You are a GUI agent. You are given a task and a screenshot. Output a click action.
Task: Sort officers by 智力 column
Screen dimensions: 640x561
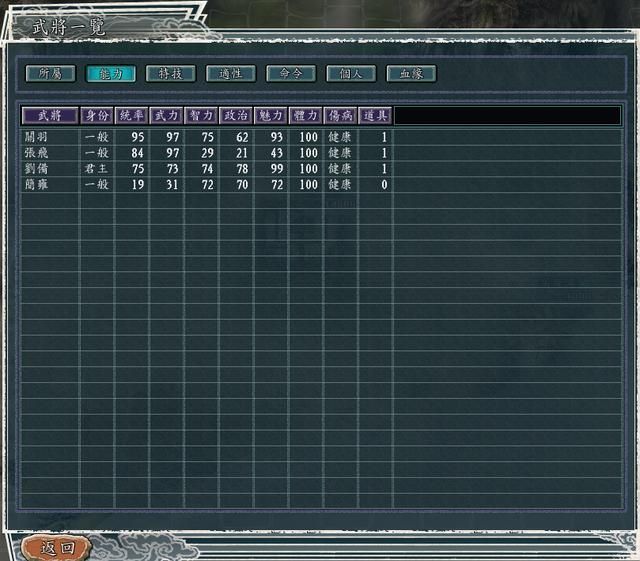[202, 116]
